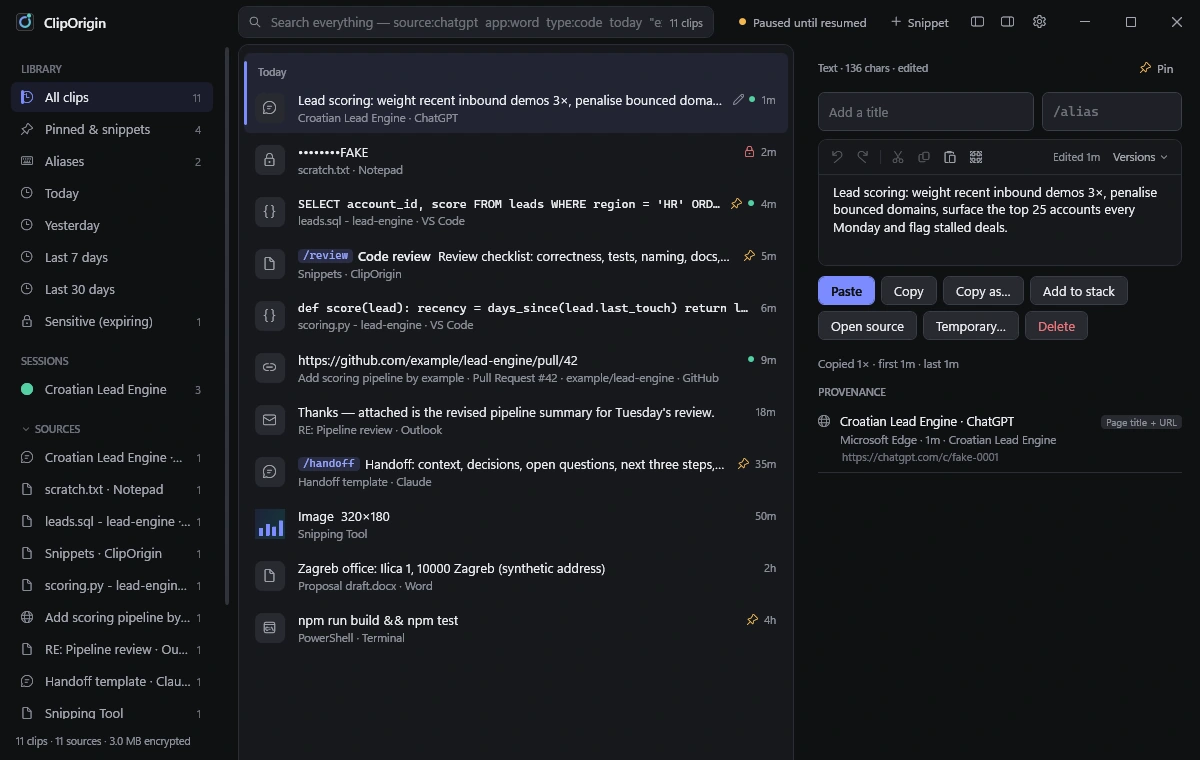The width and height of the screenshot is (1200, 760).
Task: Click the sidebar vertical scrollbar
Action: tap(227, 325)
